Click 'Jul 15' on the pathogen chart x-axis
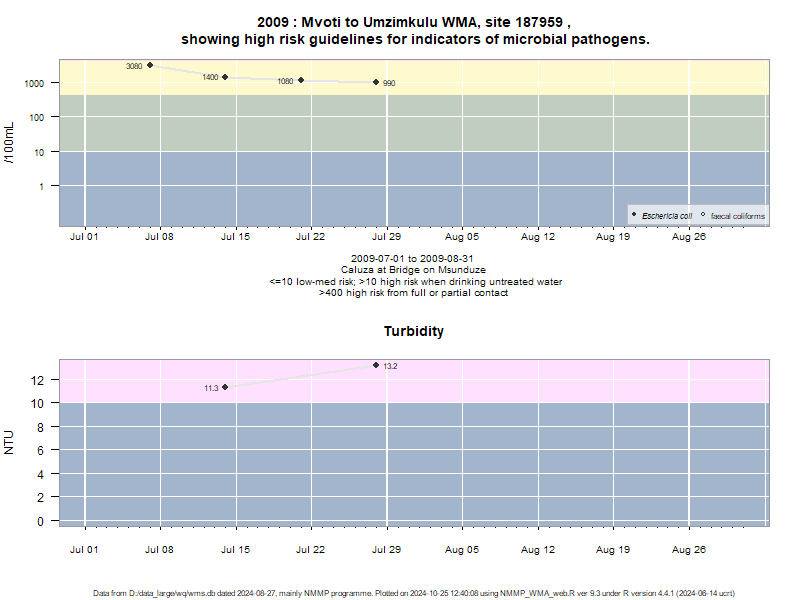800x600 pixels. point(235,237)
